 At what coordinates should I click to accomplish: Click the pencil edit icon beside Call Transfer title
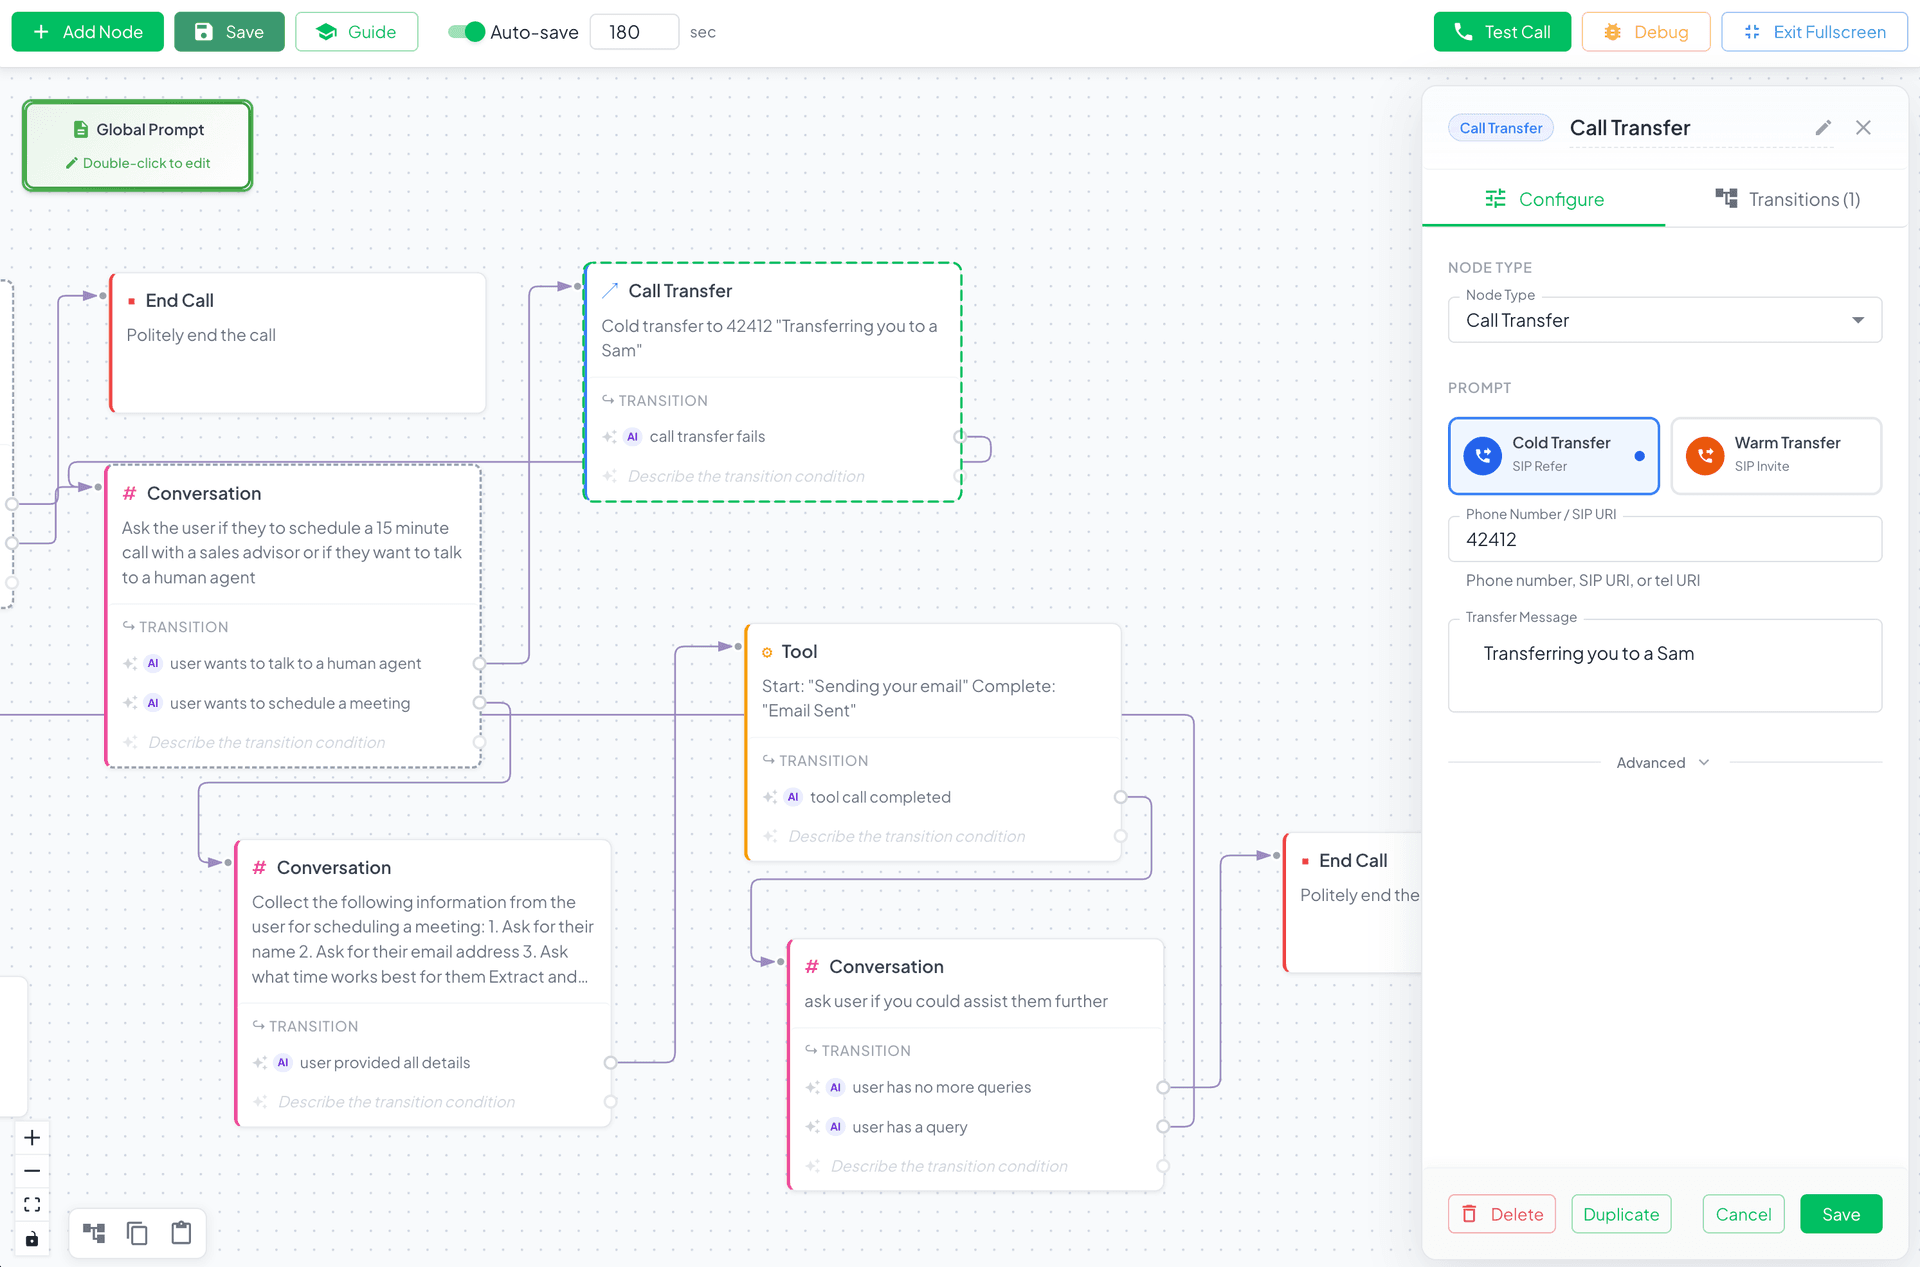click(1823, 128)
